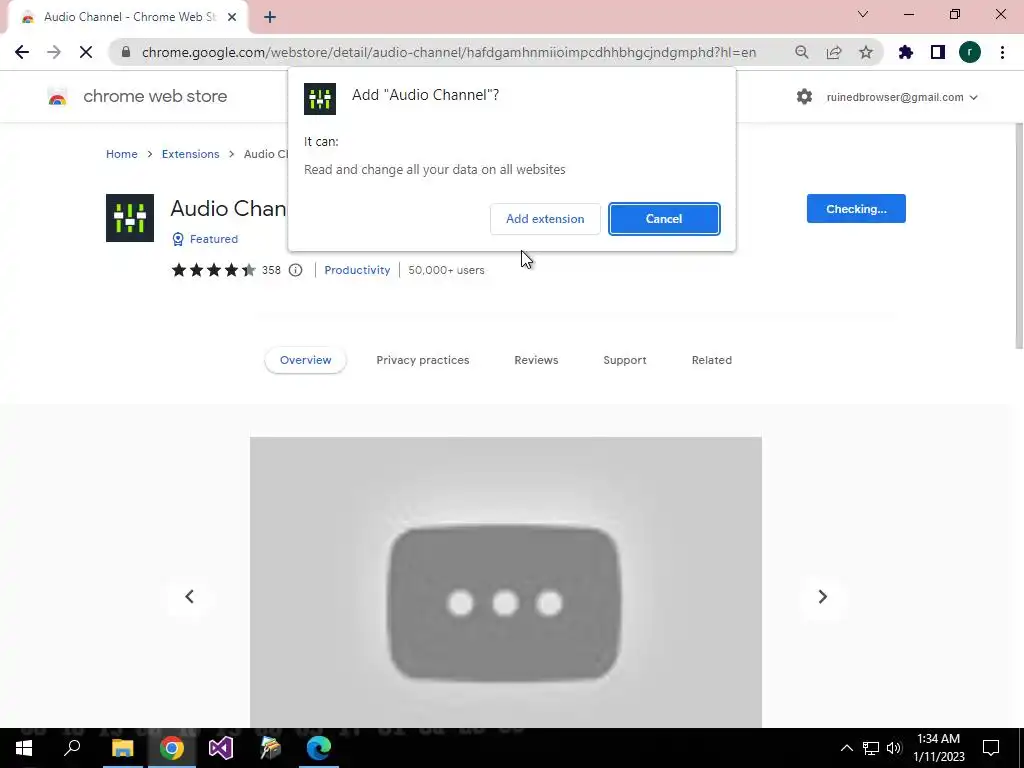Go to Home breadcrumb
Screen dimensions: 1024x768
pos(121,154)
